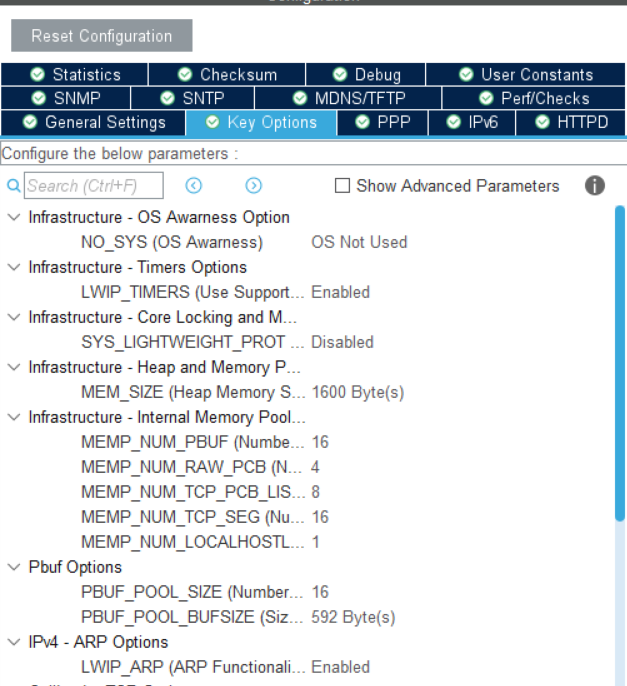Image resolution: width=627 pixels, height=686 pixels.
Task: Click the Reset Configuration button
Action: (x=102, y=35)
